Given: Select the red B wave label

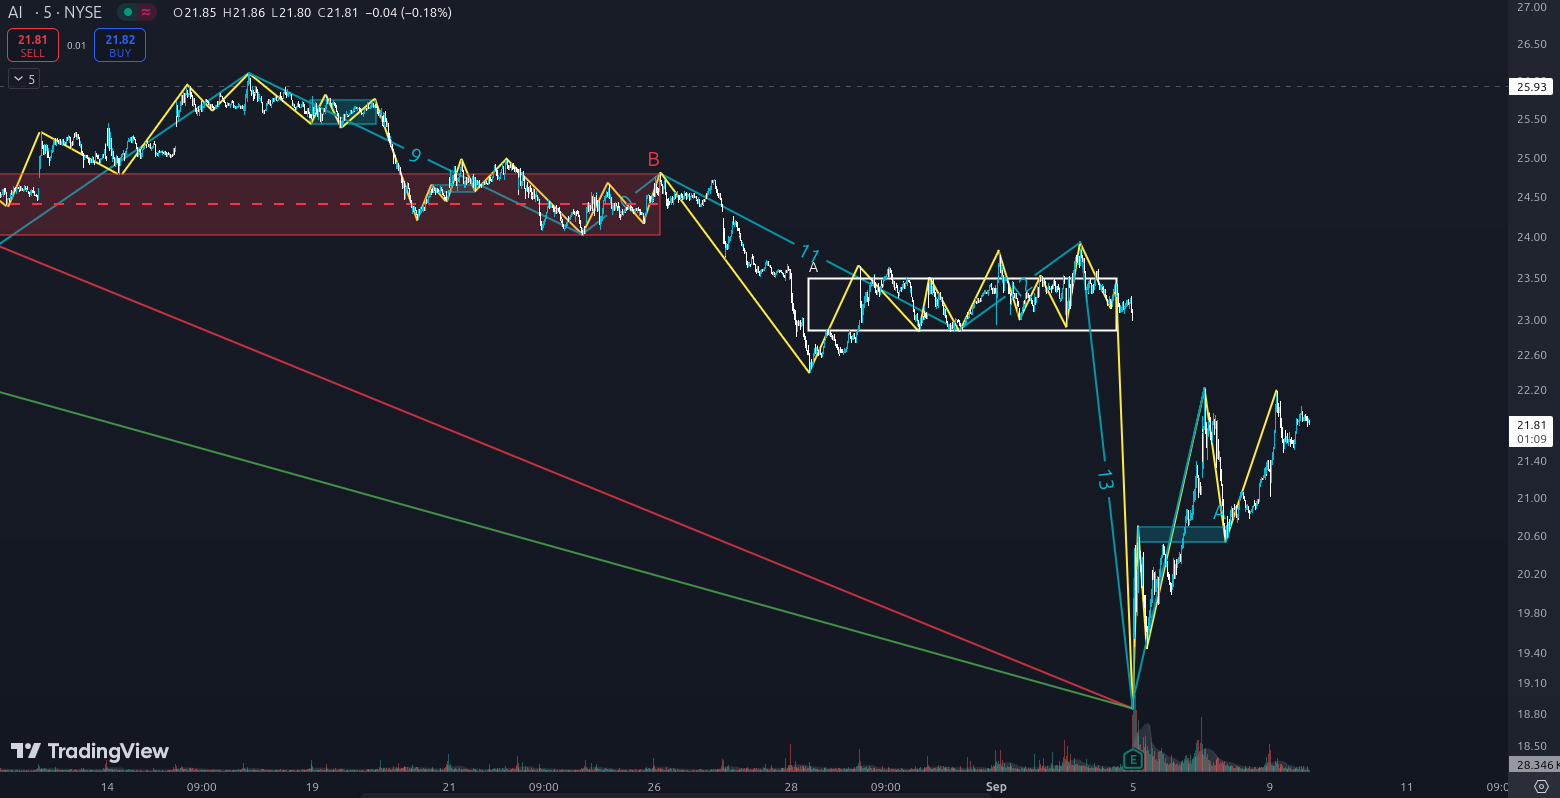Looking at the screenshot, I should [653, 159].
